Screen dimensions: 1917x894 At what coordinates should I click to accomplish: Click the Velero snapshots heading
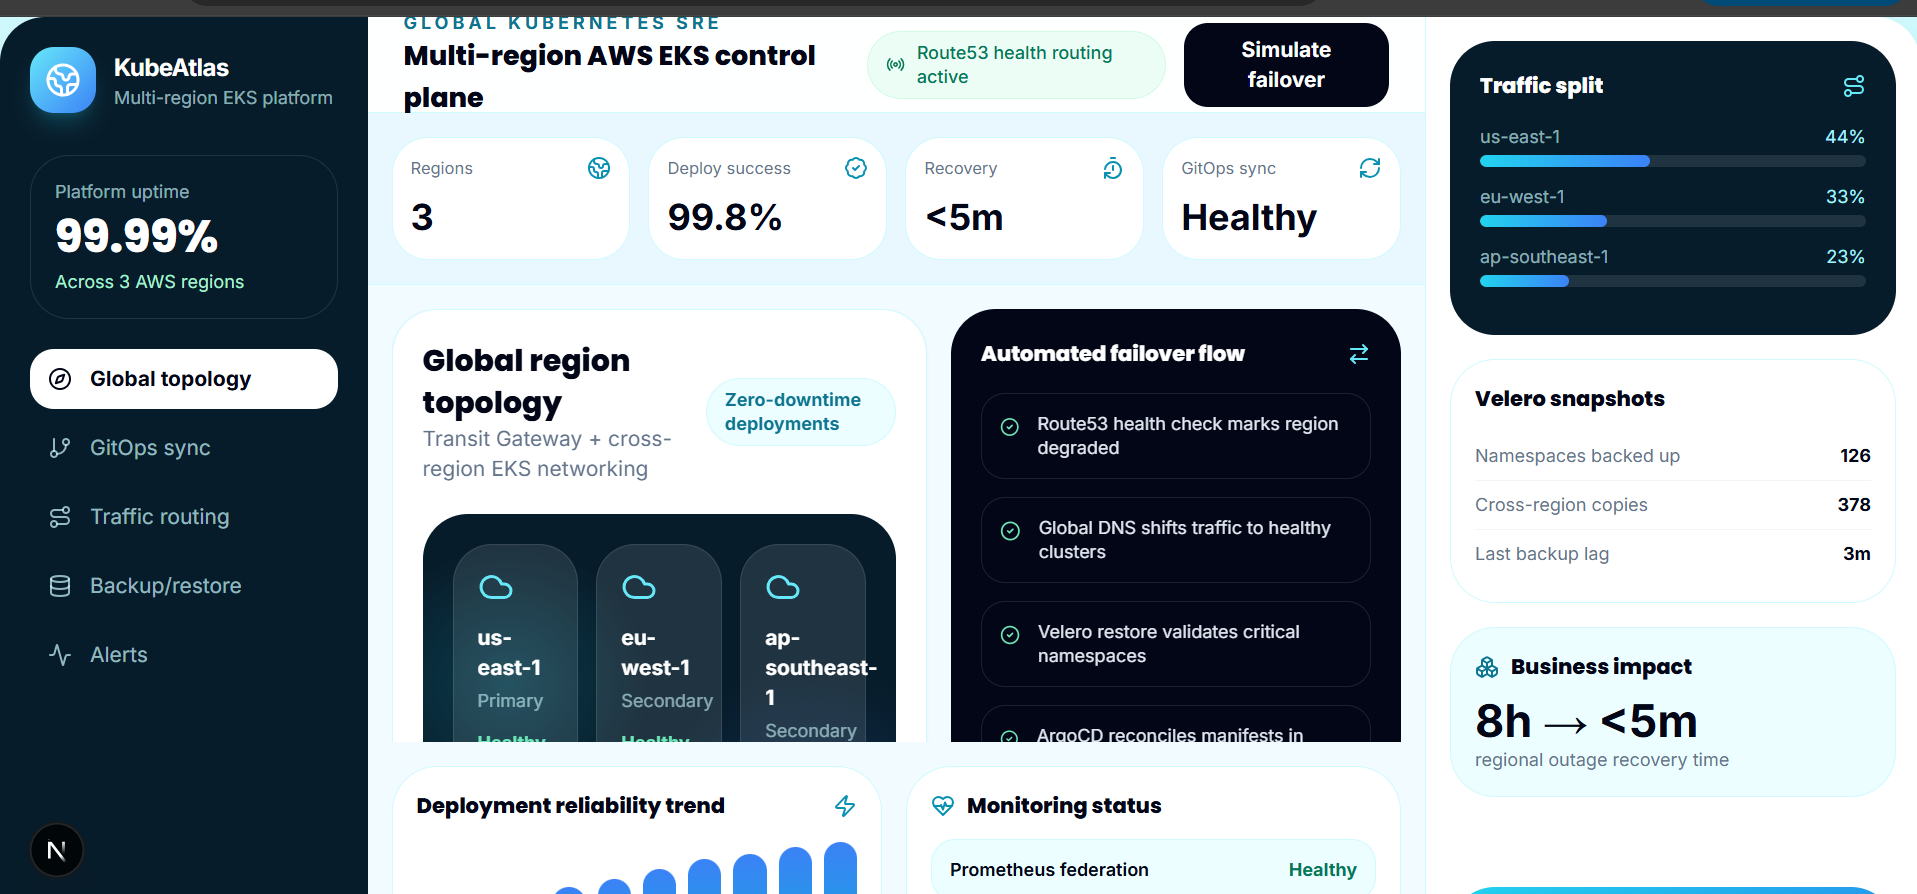(x=1570, y=399)
